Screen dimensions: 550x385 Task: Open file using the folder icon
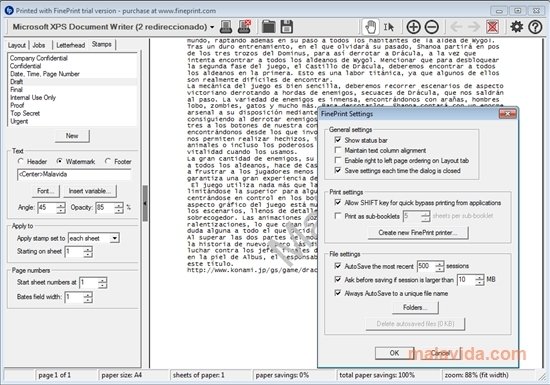point(269,27)
